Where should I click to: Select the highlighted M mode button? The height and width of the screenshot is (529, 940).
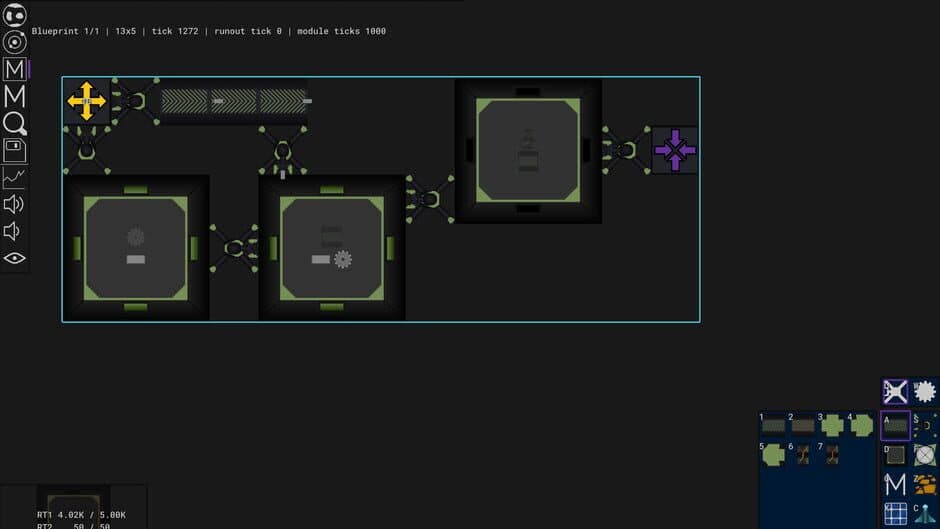pyautogui.click(x=14, y=69)
